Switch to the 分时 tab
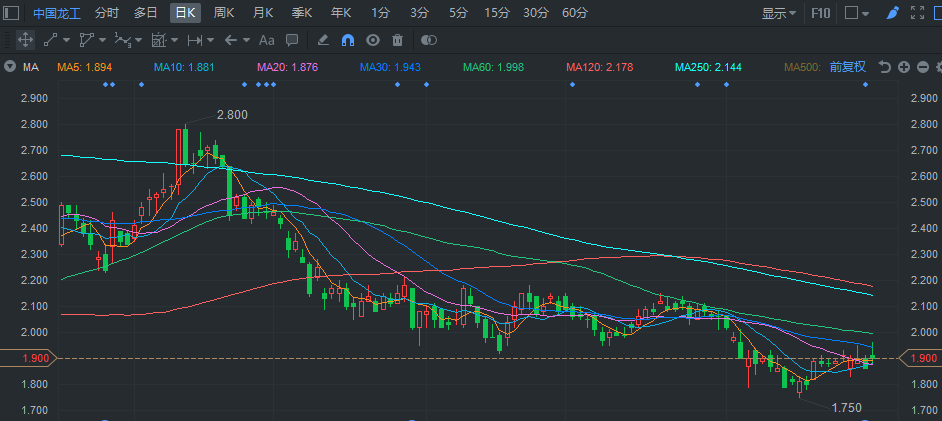942x421 pixels. (107, 13)
